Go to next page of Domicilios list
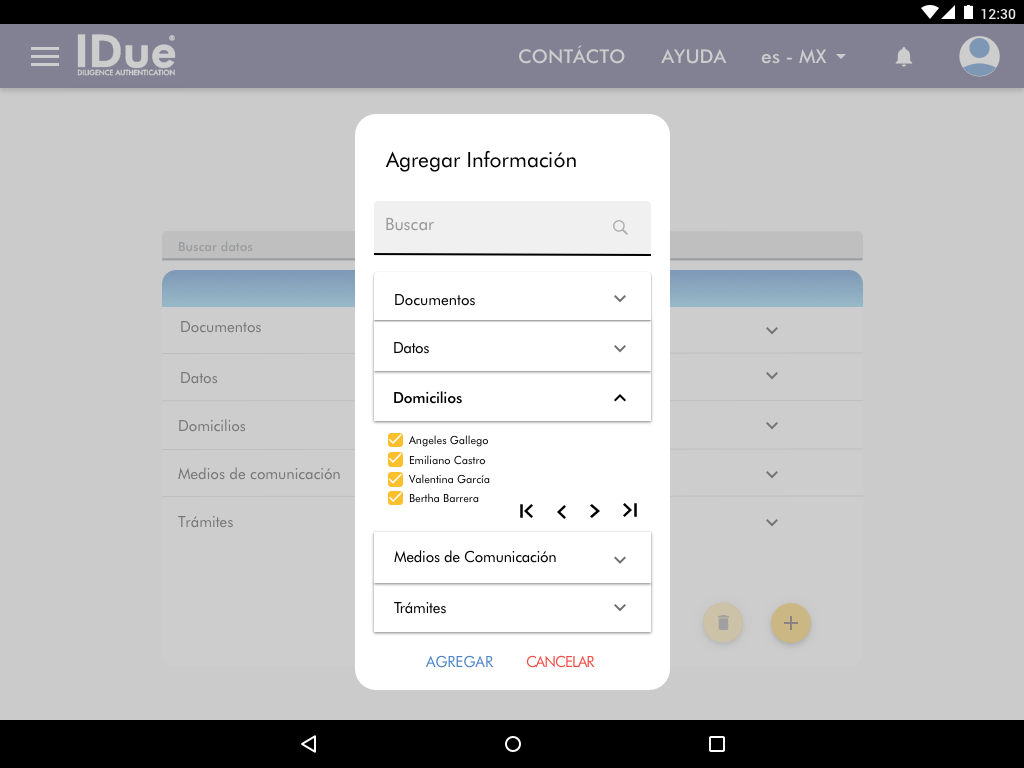Viewport: 1024px width, 768px height. 595,511
